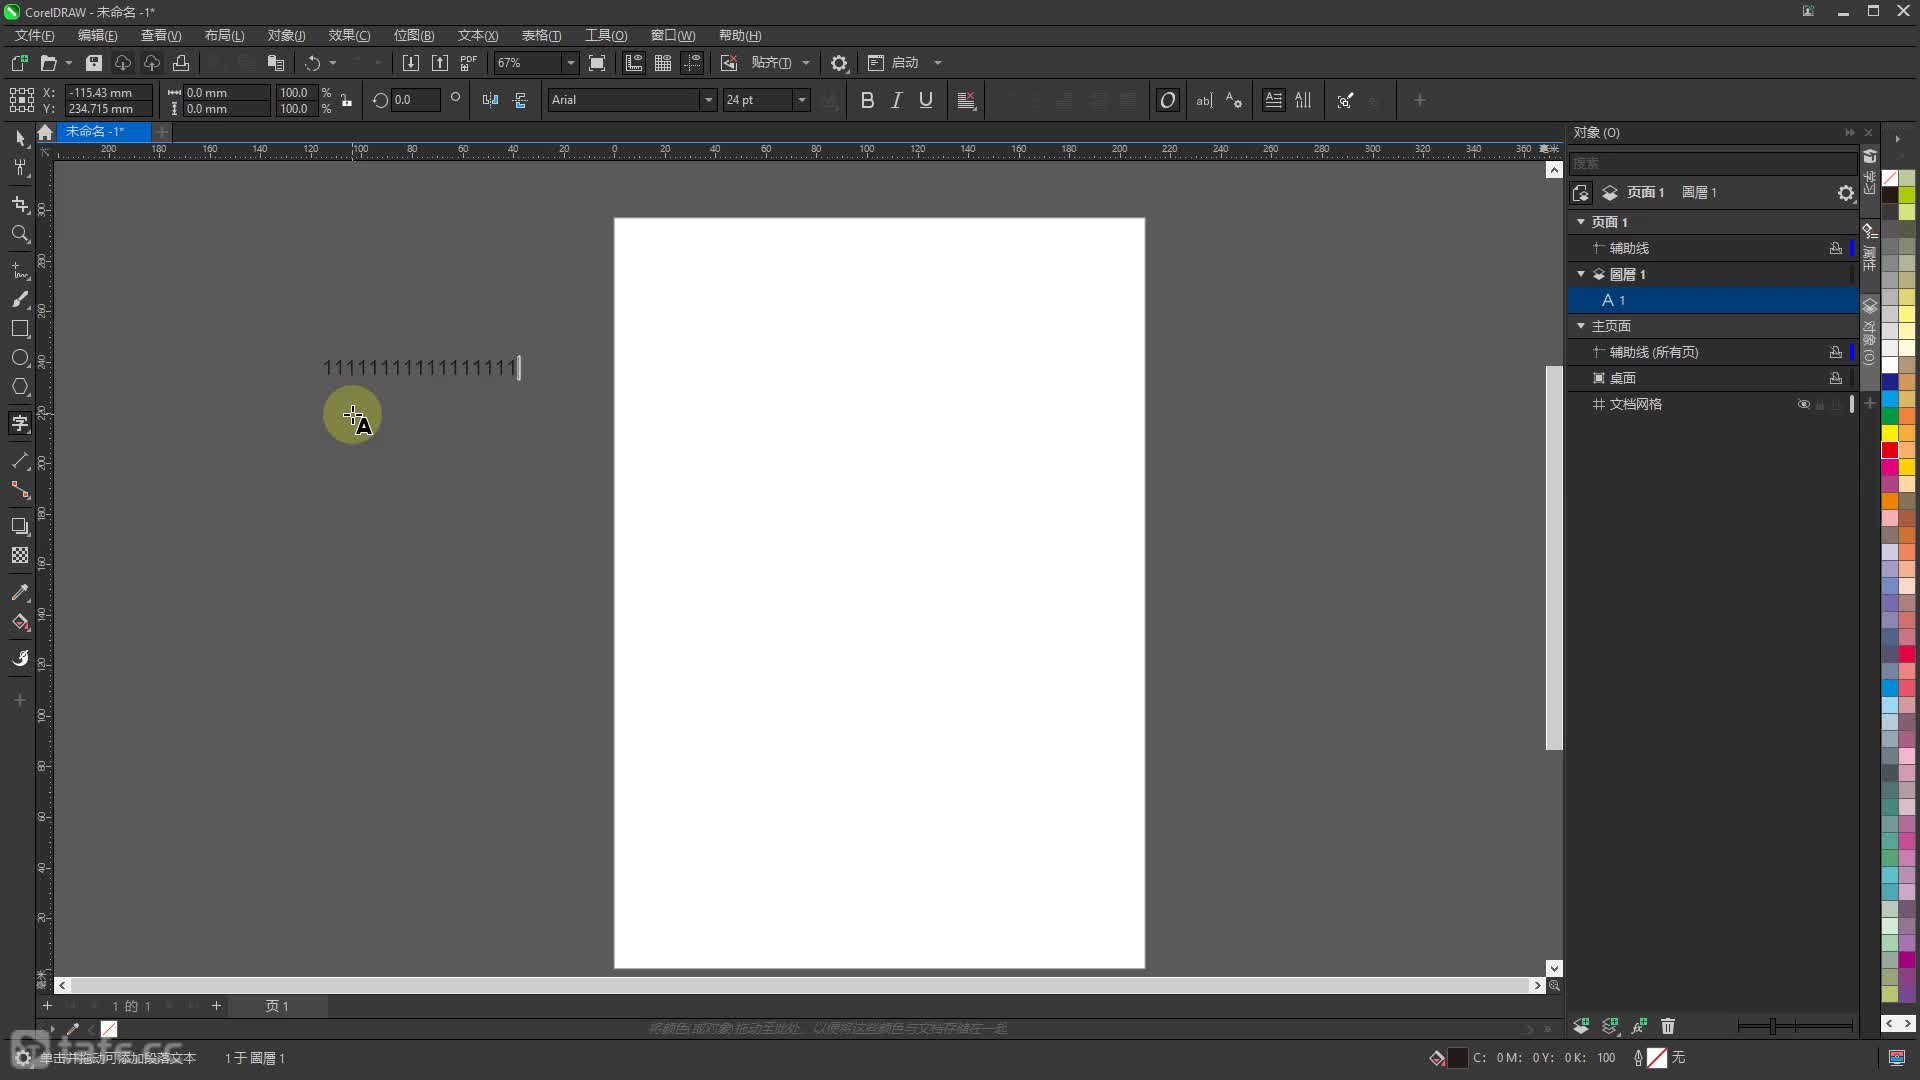Open zoom level 67% dropdown
Viewport: 1920px width, 1080px height.
pos(571,63)
